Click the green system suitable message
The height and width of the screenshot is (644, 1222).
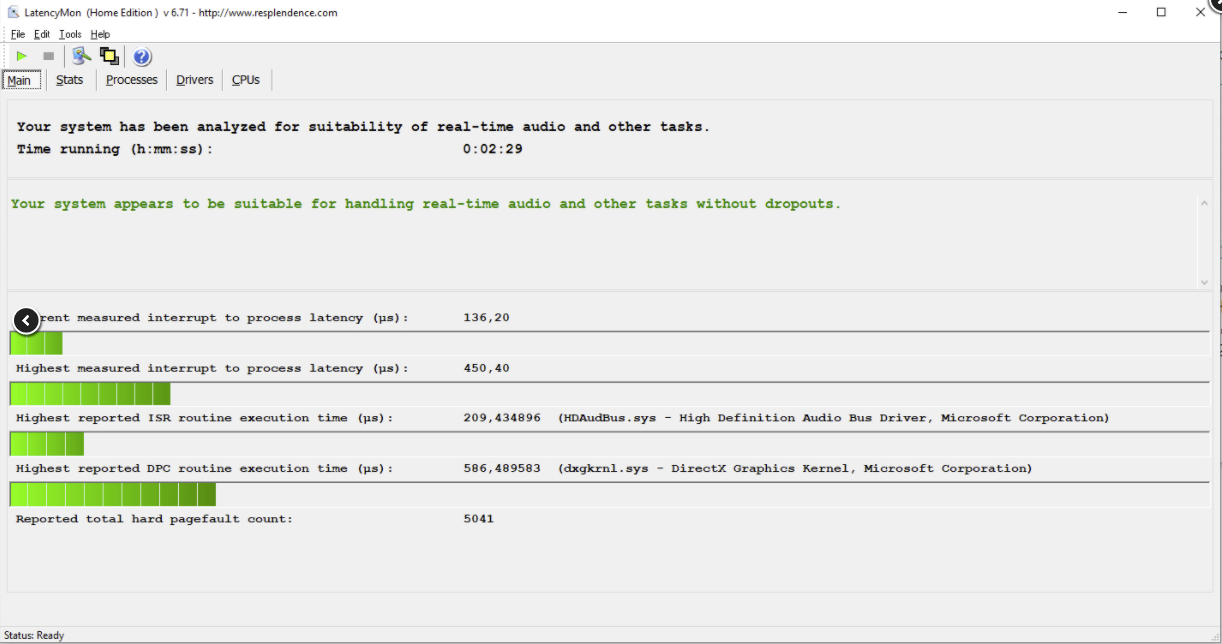tap(426, 204)
